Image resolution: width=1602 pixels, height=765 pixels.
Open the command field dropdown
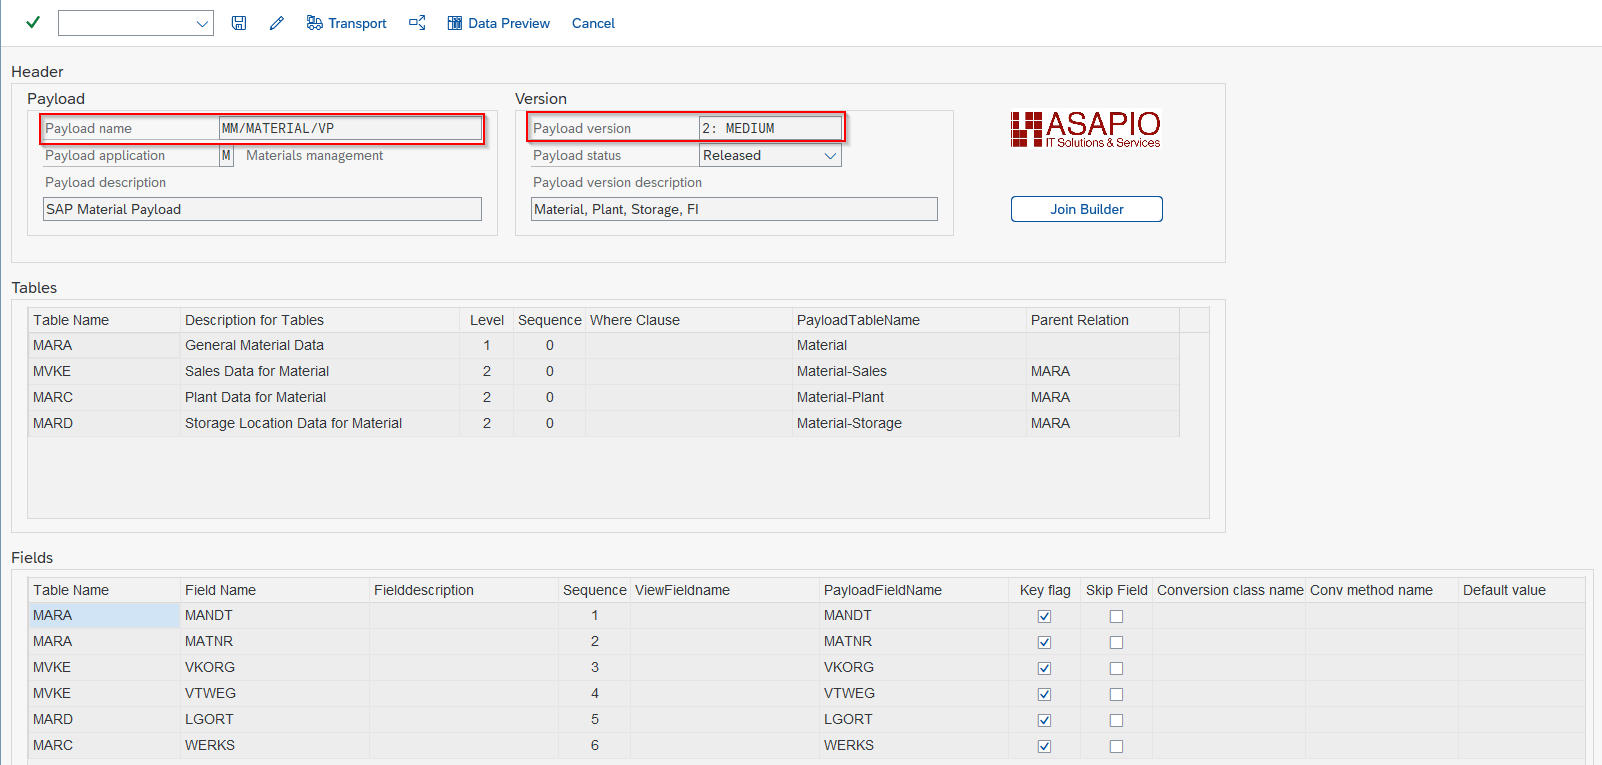pyautogui.click(x=202, y=23)
